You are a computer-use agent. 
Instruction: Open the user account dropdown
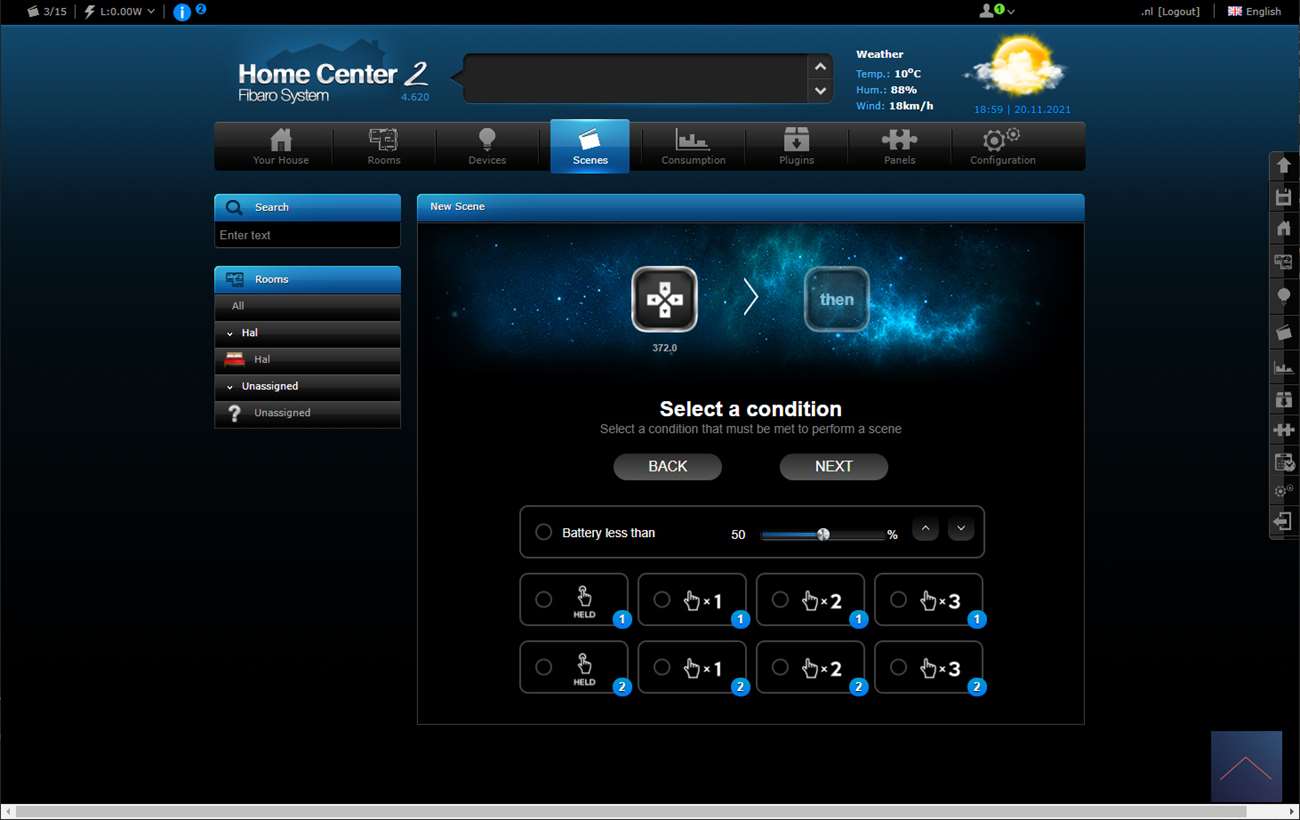(997, 11)
